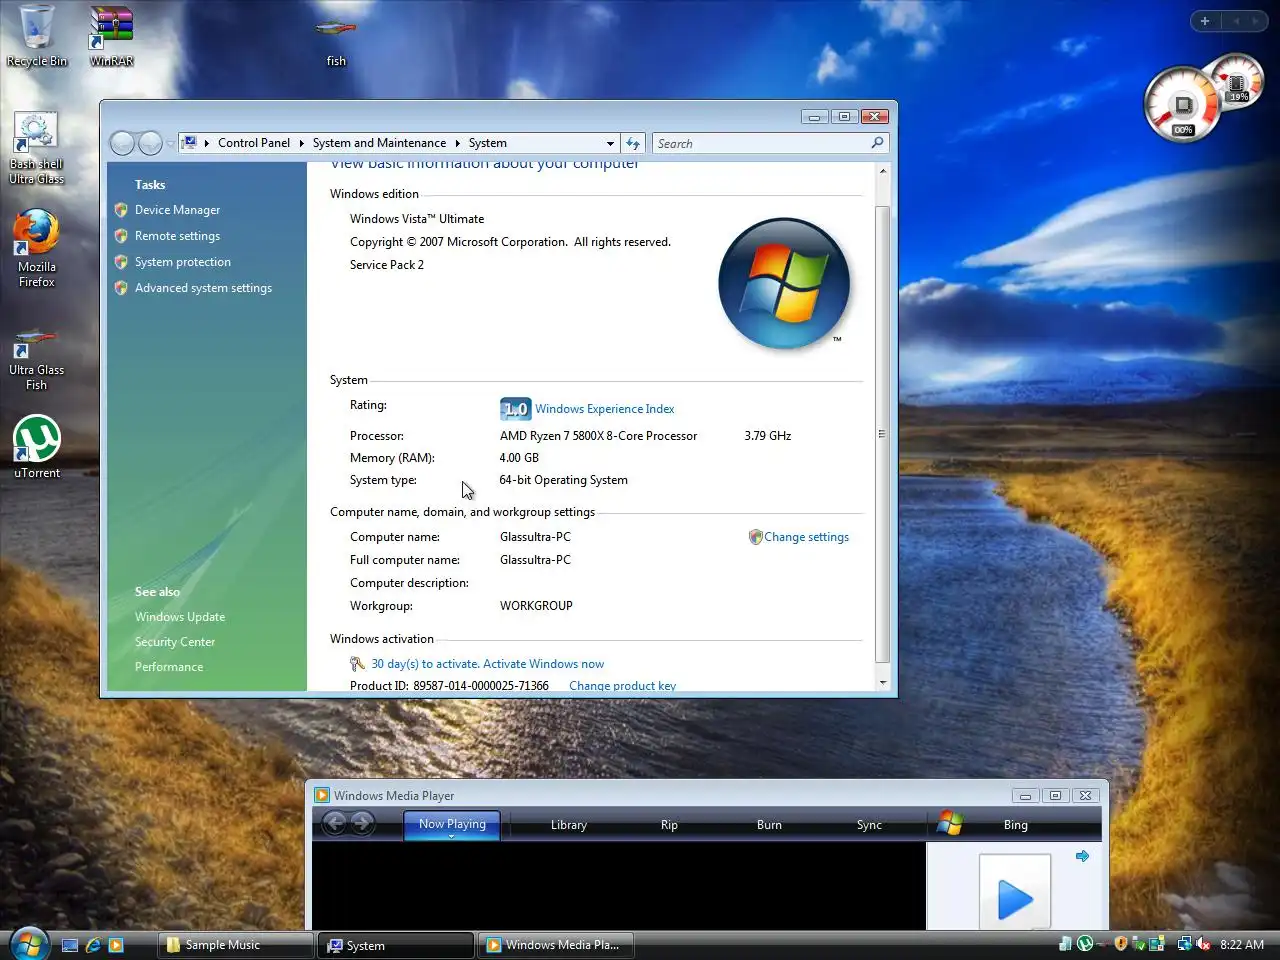The width and height of the screenshot is (1280, 960).
Task: Open Device Manager from Tasks
Action: pyautogui.click(x=177, y=210)
